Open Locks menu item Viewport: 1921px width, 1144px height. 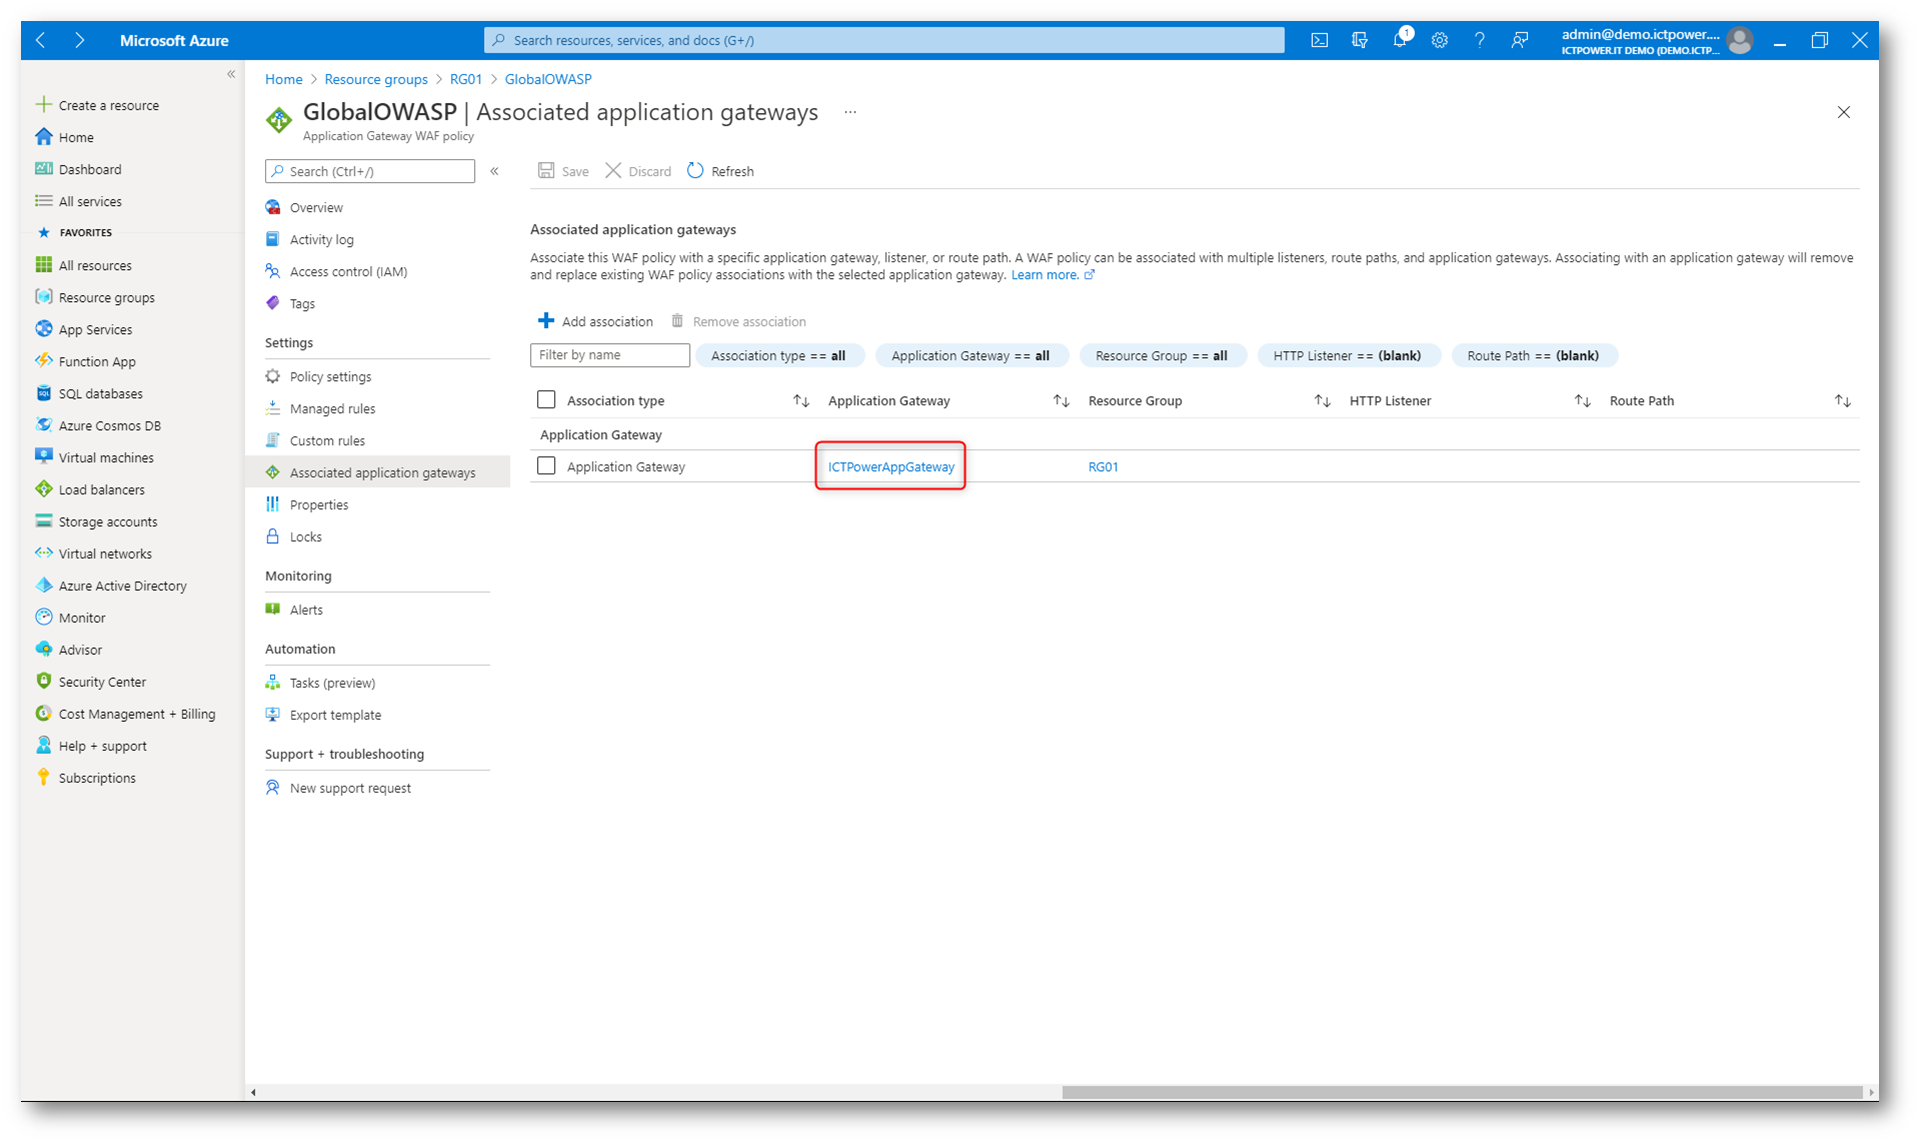pos(305,536)
